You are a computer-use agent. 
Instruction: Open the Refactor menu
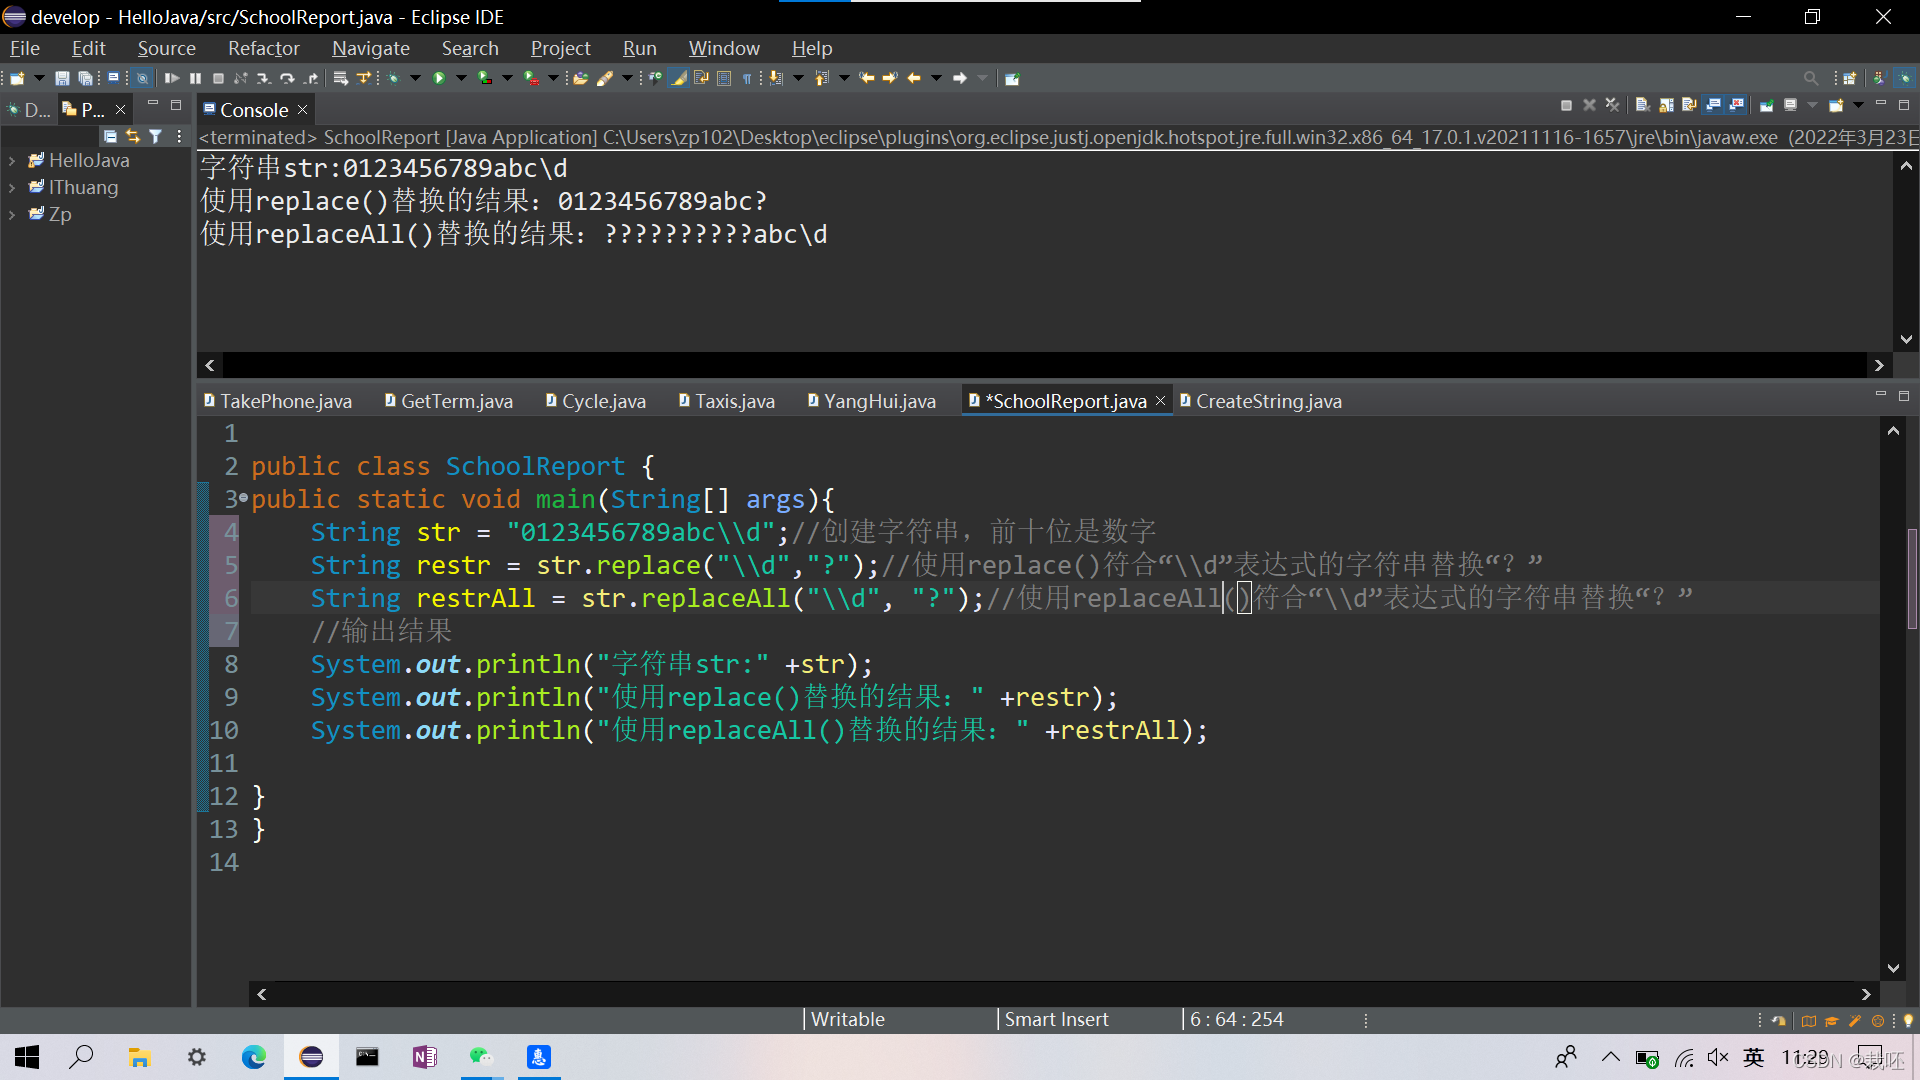tap(263, 48)
